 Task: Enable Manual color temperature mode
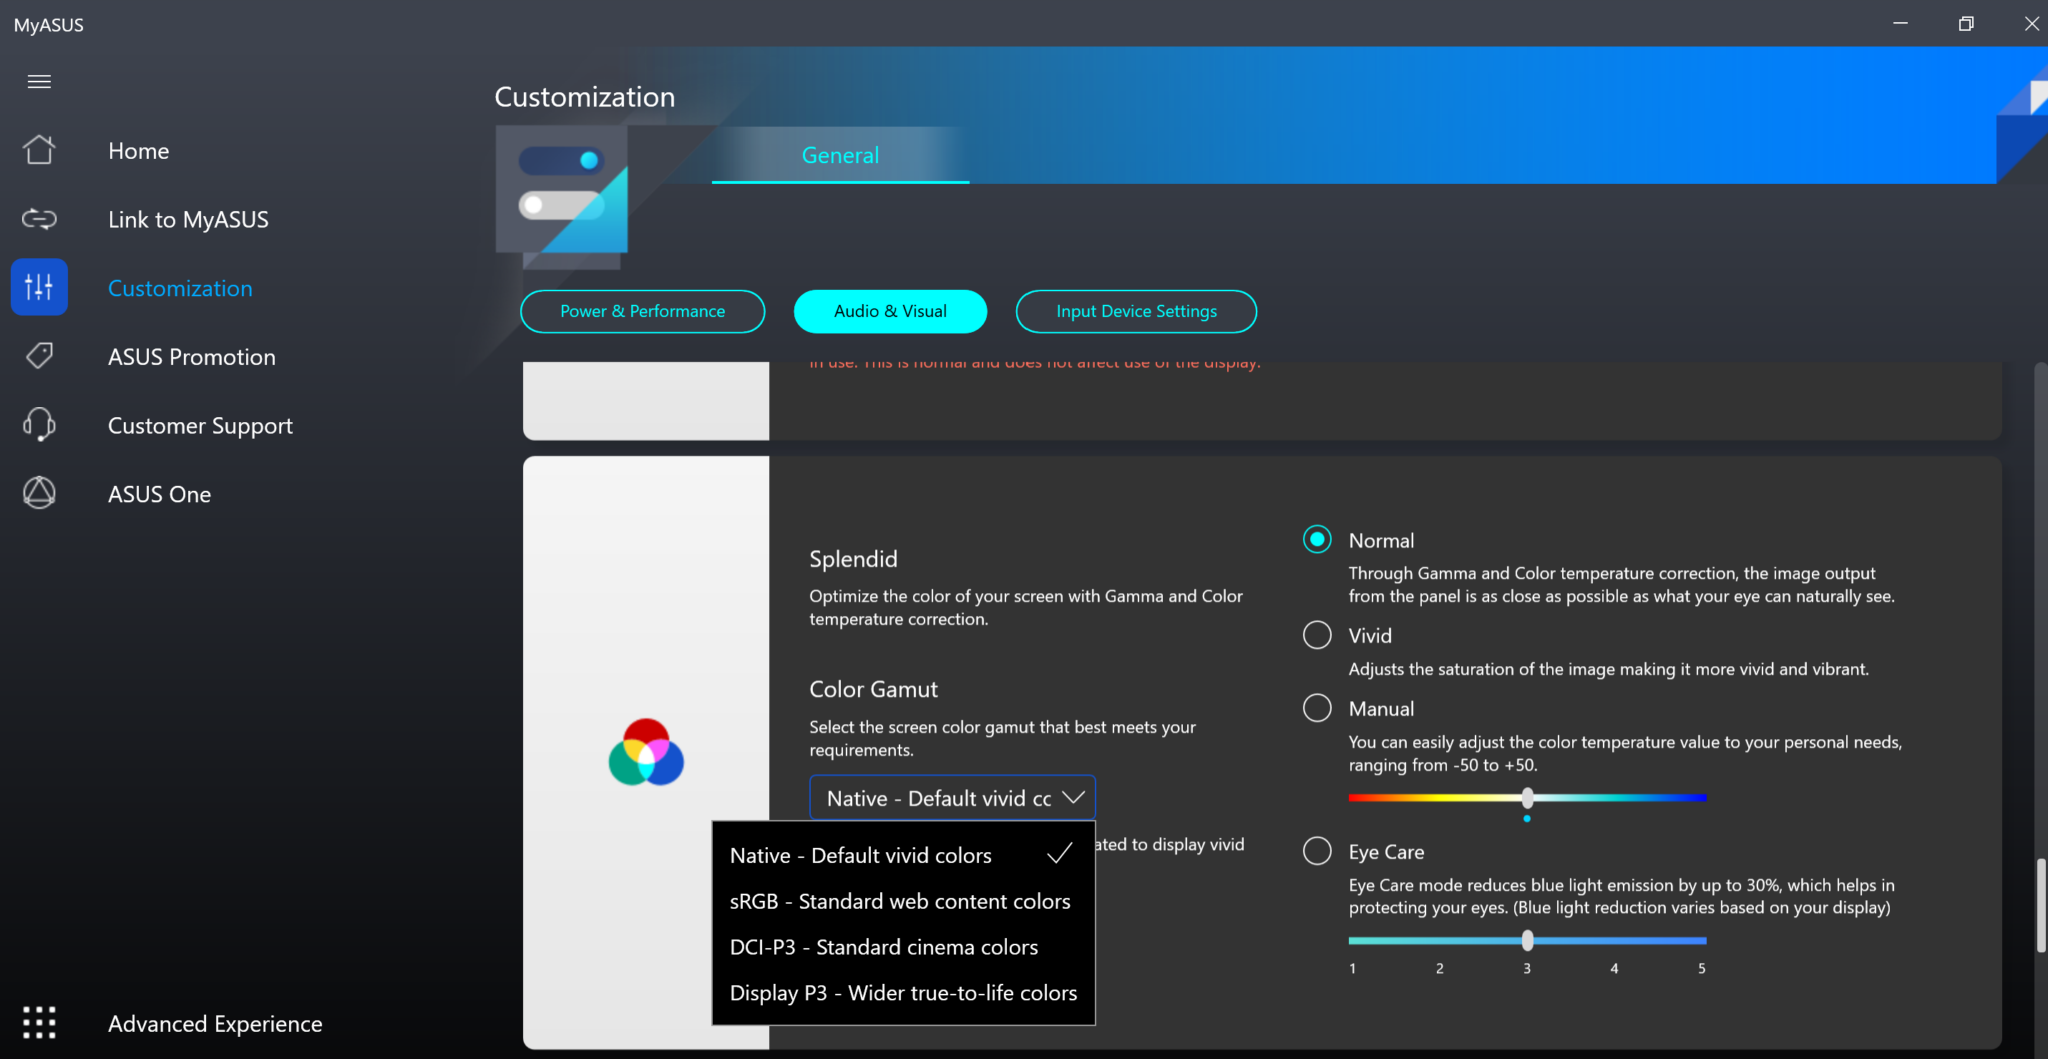1317,708
